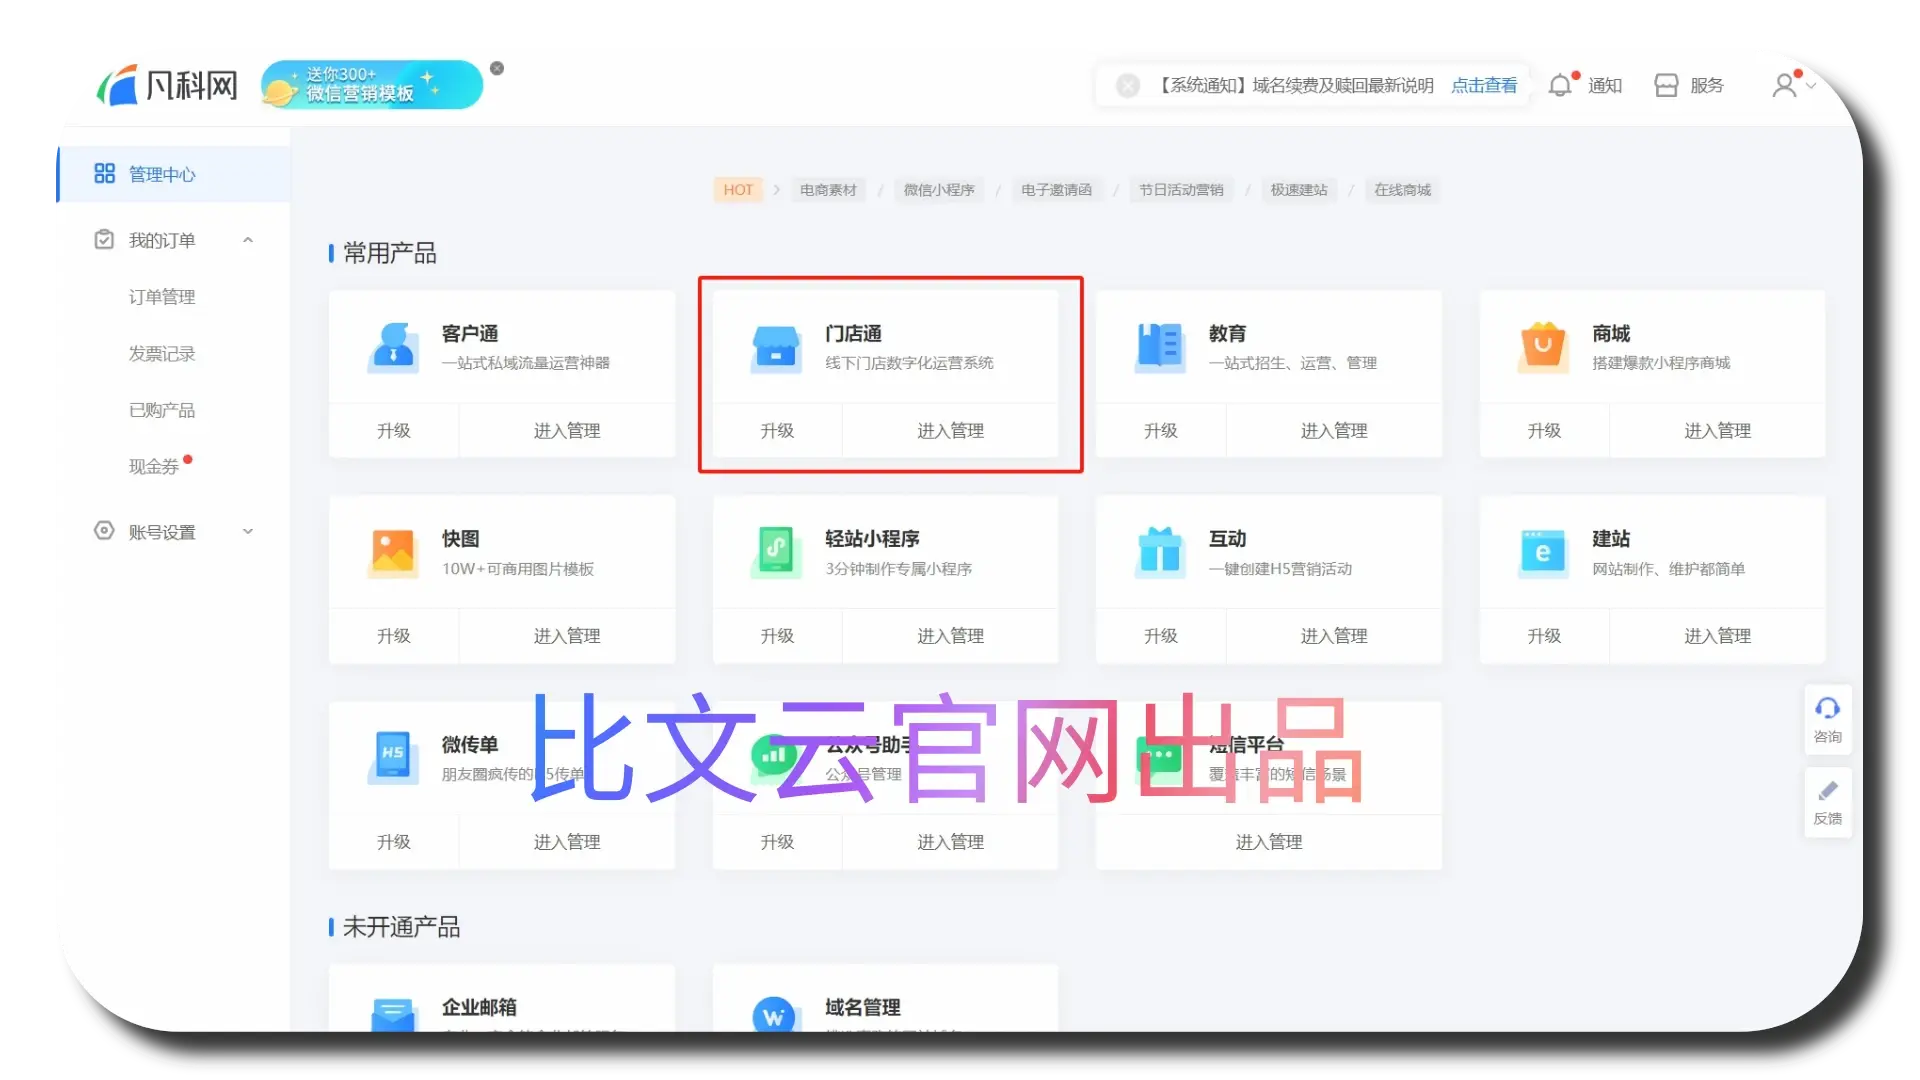
Task: Open the 点击查看 link in the notice
Action: coord(1484,86)
